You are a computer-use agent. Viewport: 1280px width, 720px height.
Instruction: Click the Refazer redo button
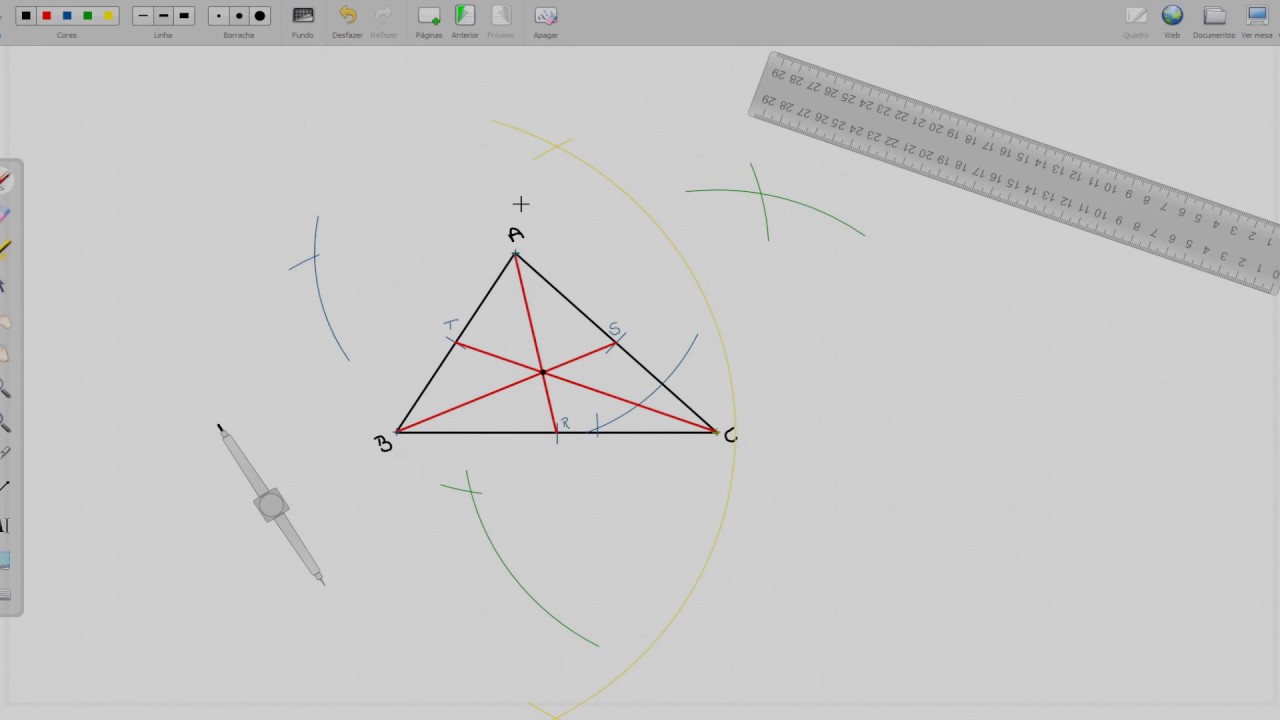point(383,20)
